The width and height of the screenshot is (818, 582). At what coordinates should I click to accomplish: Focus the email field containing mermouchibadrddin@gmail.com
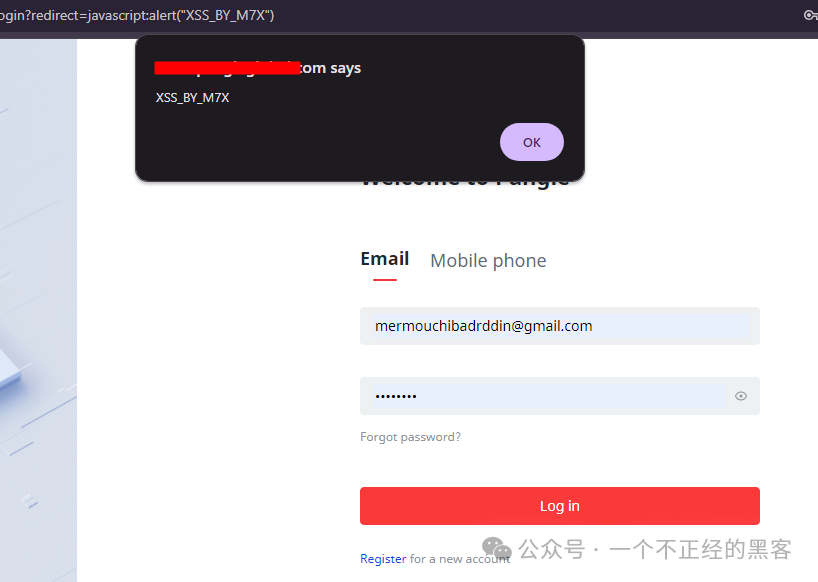coord(560,326)
